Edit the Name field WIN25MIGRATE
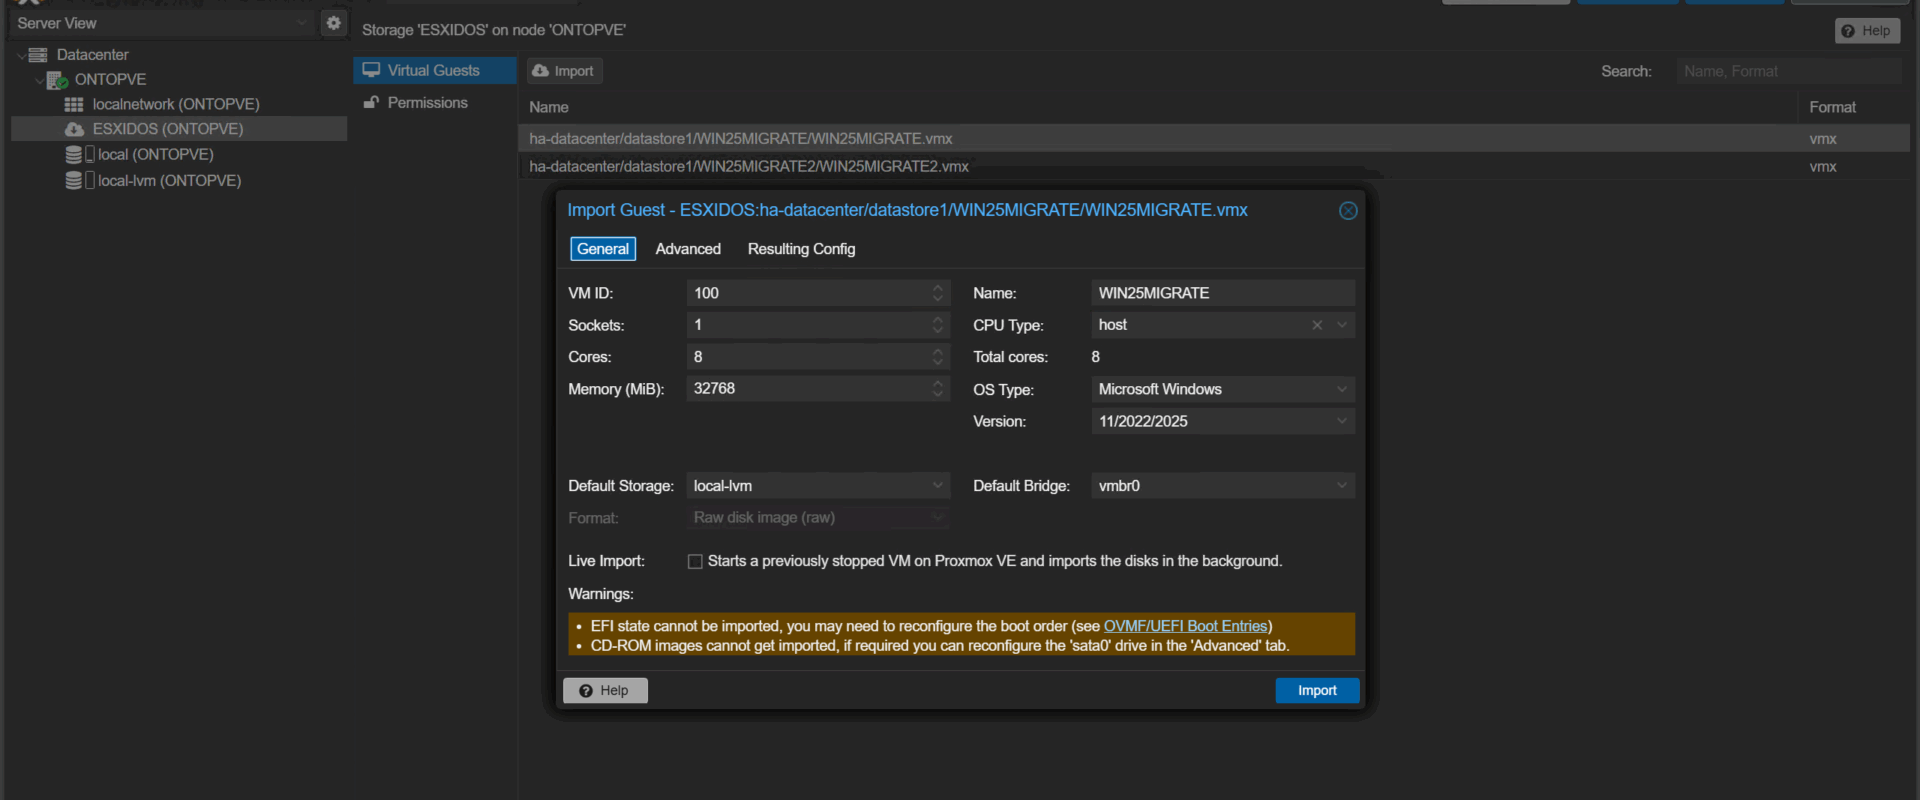The image size is (1920, 800). [x=1223, y=293]
